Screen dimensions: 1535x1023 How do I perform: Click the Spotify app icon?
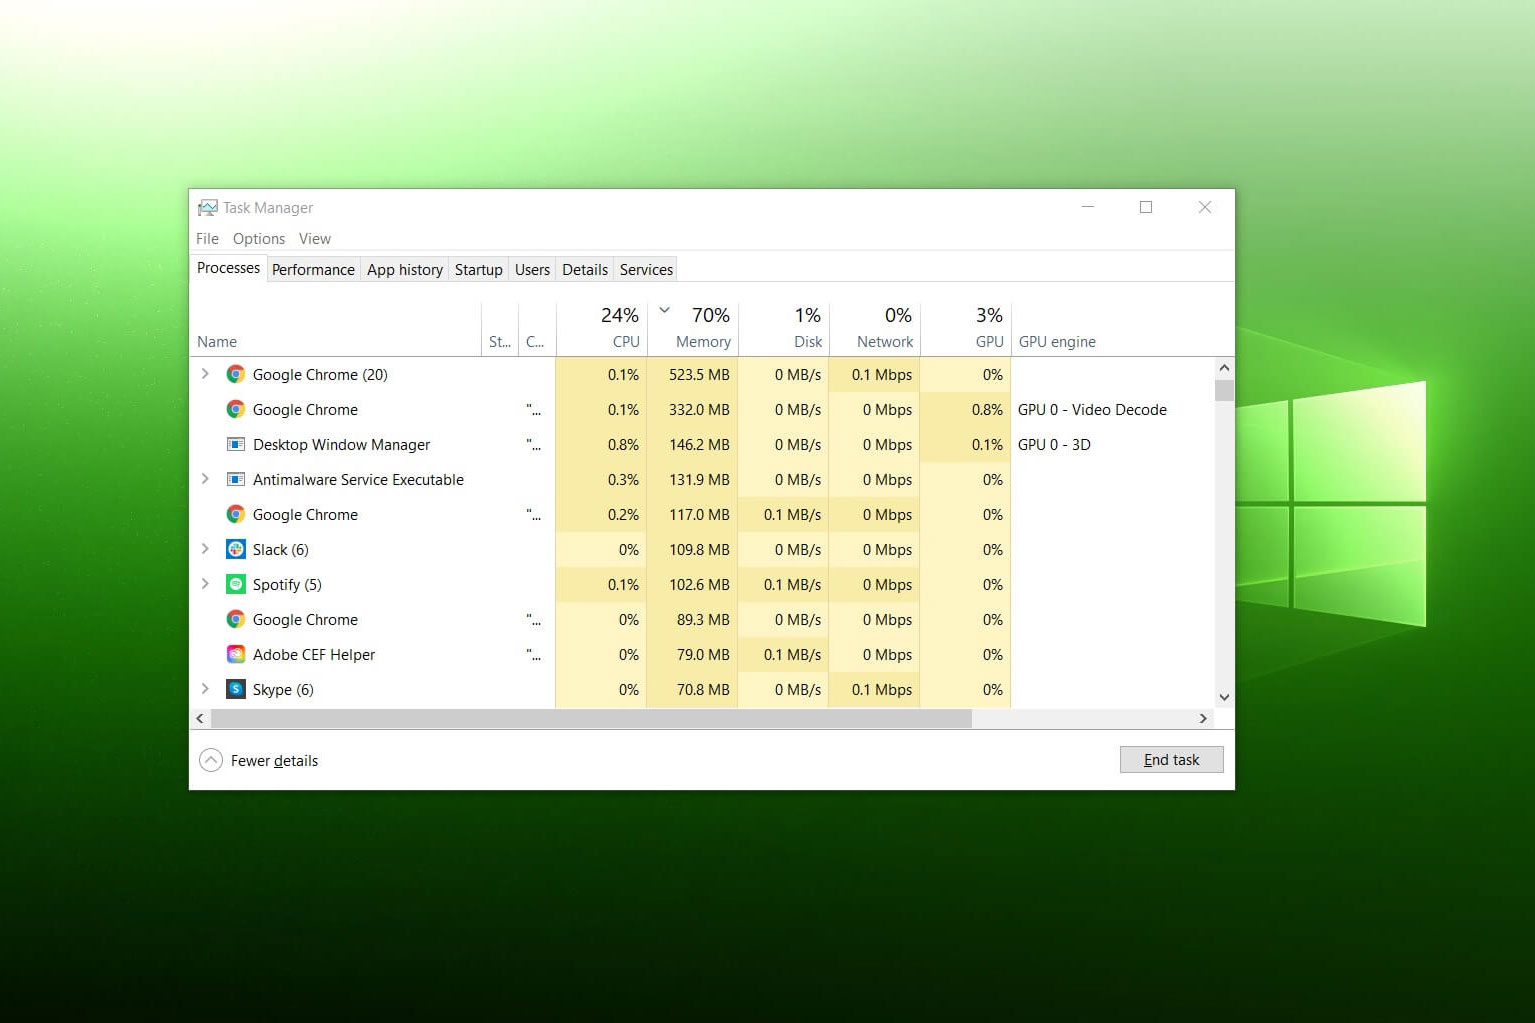coord(236,584)
